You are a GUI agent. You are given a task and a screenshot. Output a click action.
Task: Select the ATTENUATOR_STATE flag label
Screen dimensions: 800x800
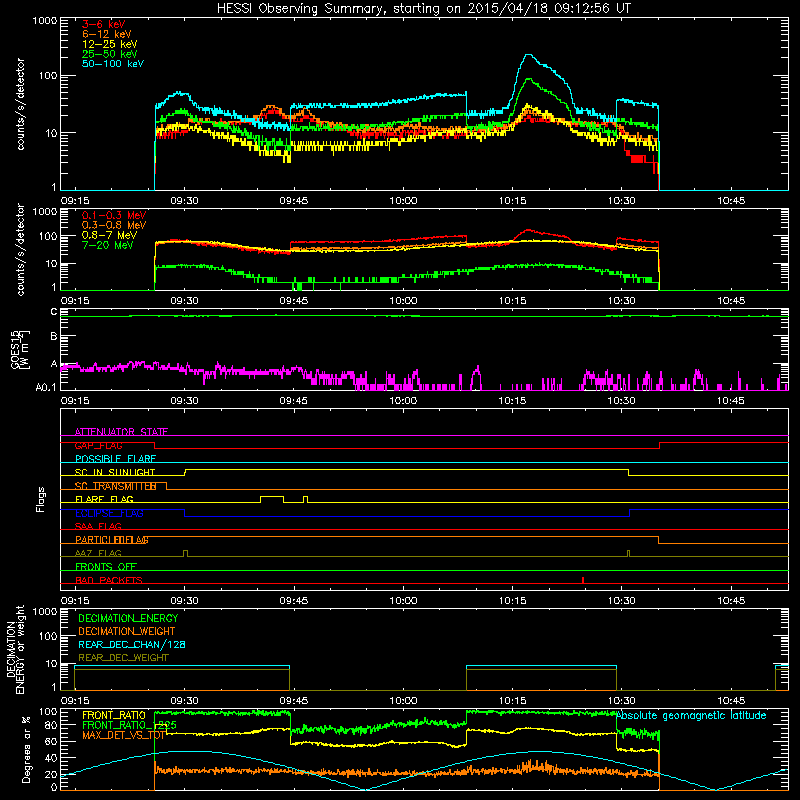[121, 432]
